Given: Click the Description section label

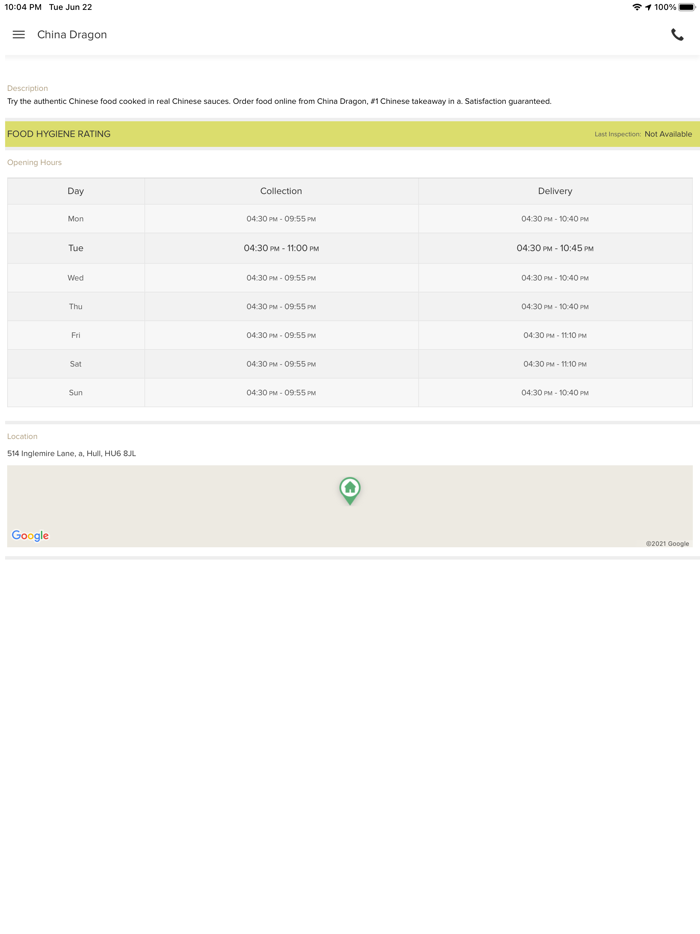Looking at the screenshot, I should pos(27,88).
